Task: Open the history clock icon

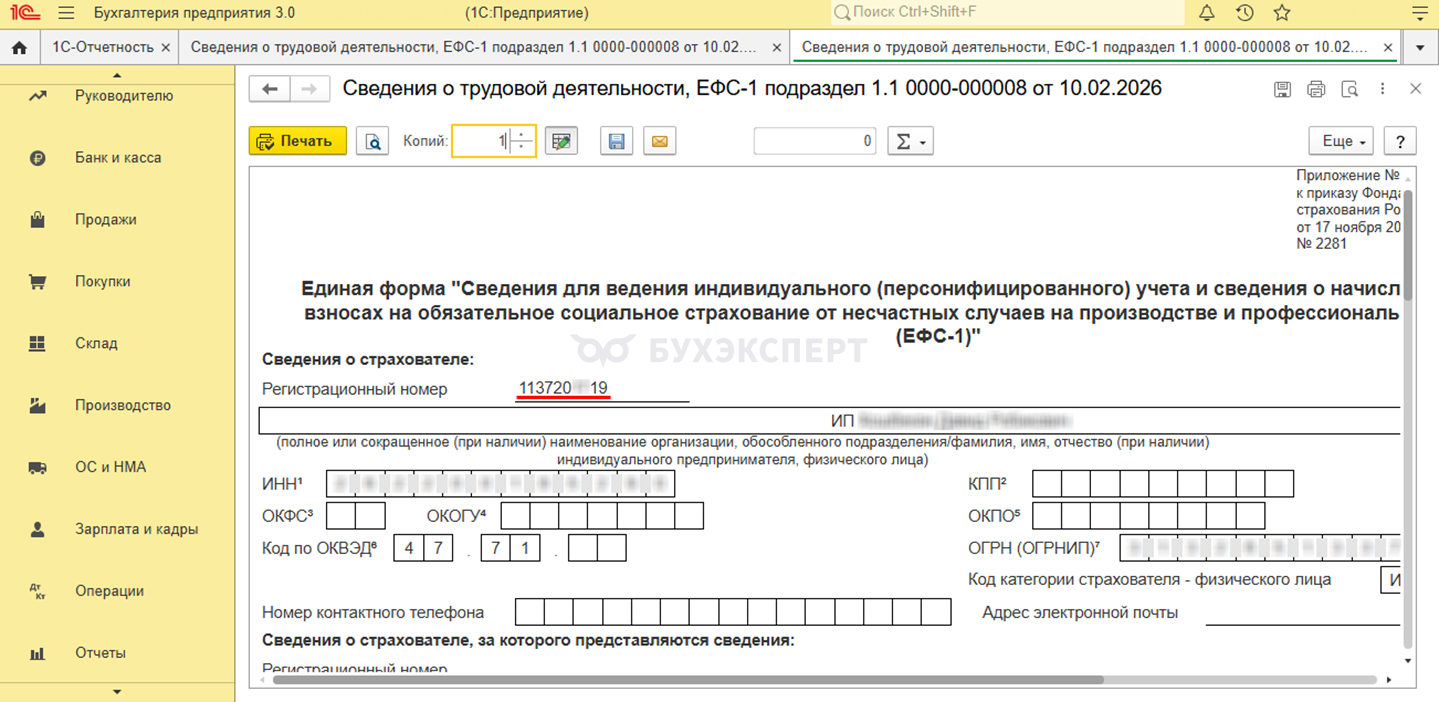Action: pyautogui.click(x=1244, y=13)
